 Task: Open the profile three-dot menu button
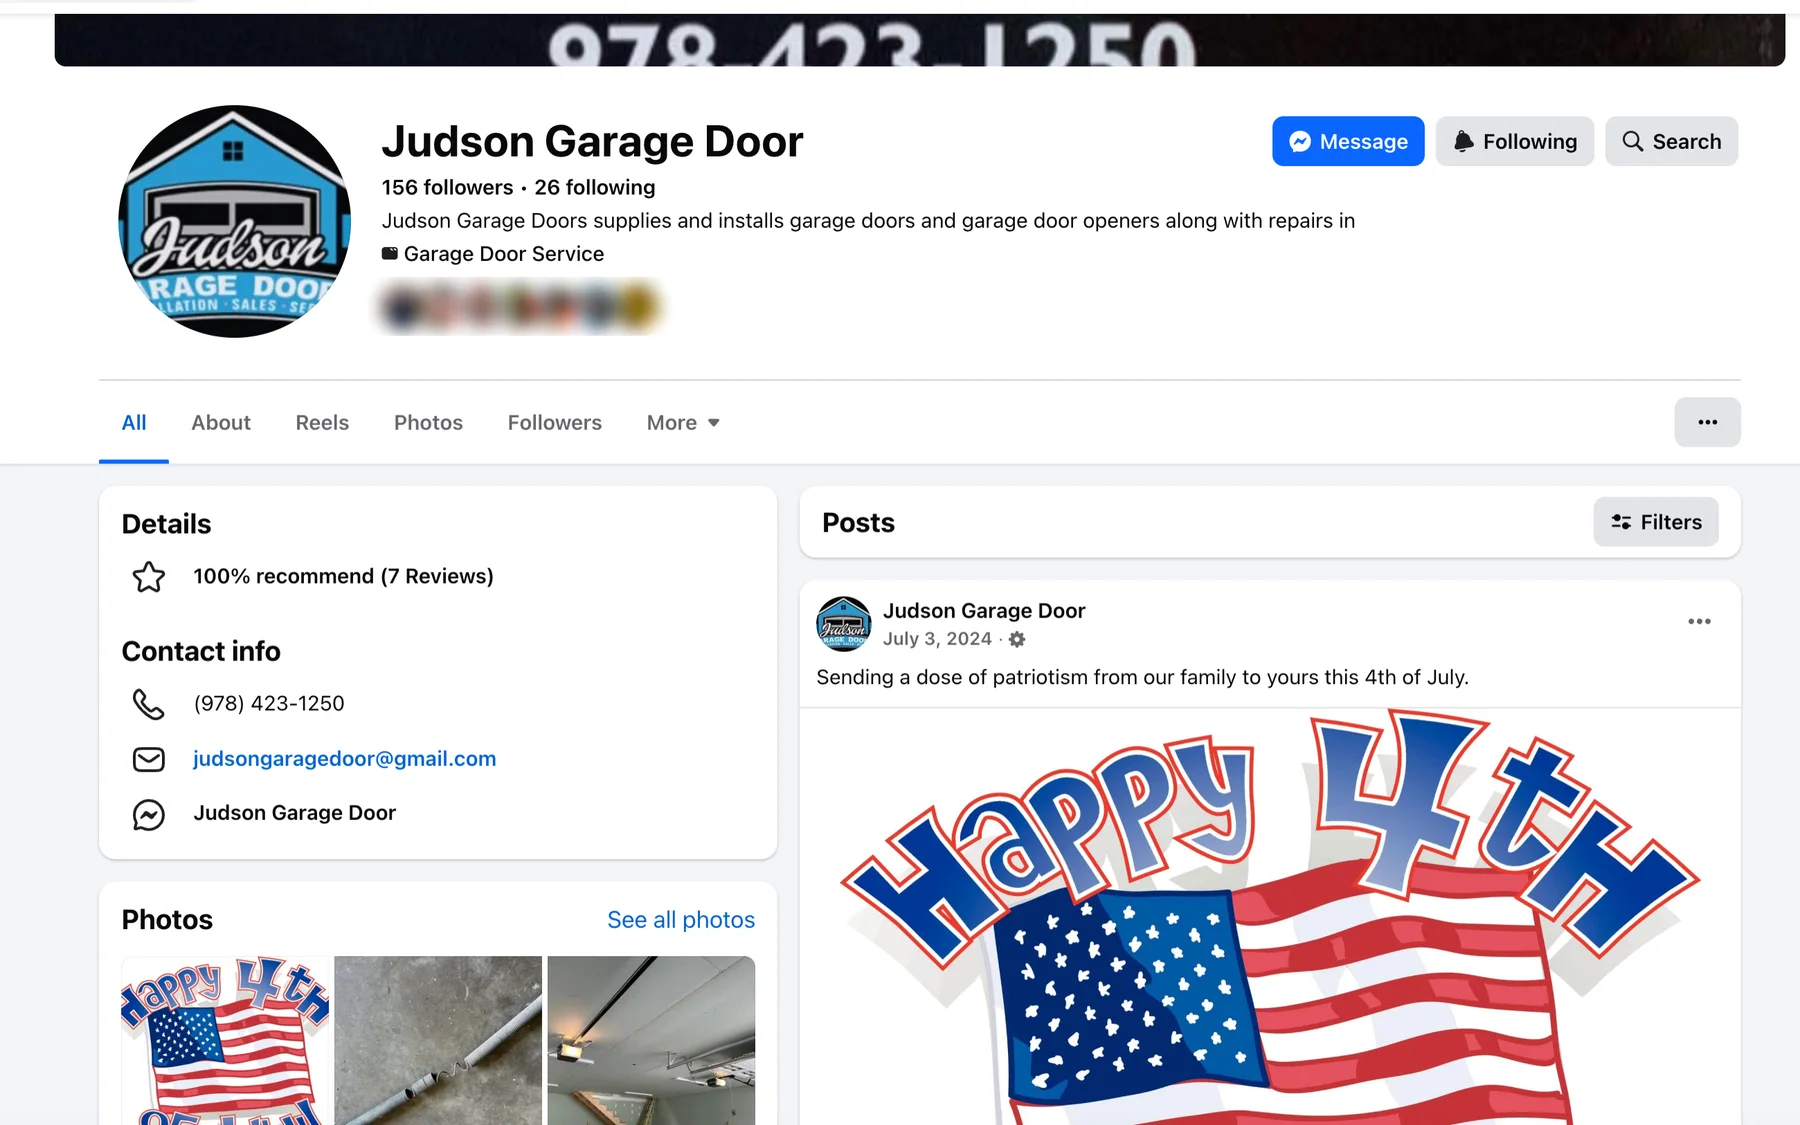pyautogui.click(x=1707, y=422)
